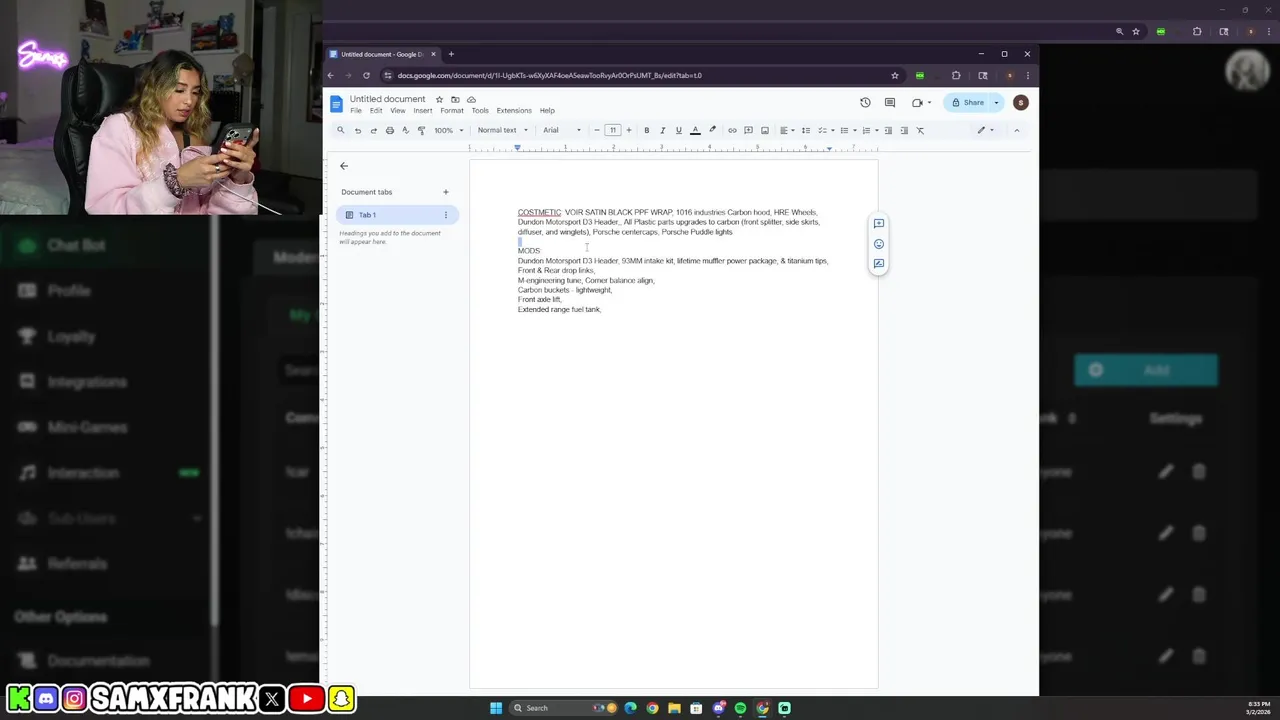Open the Windows Start menu

point(495,708)
